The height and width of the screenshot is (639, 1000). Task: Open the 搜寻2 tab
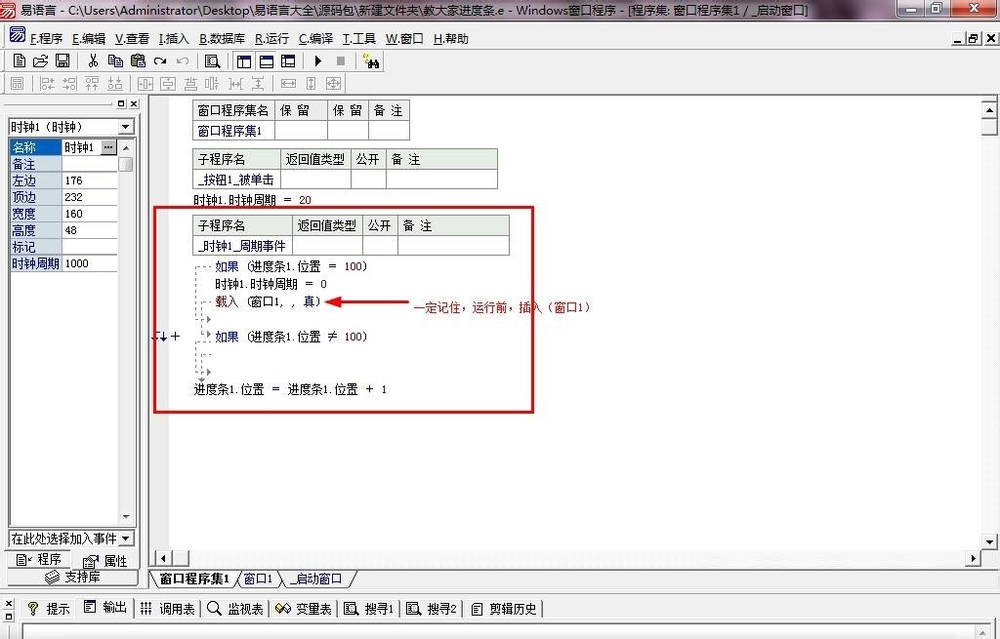[432, 609]
